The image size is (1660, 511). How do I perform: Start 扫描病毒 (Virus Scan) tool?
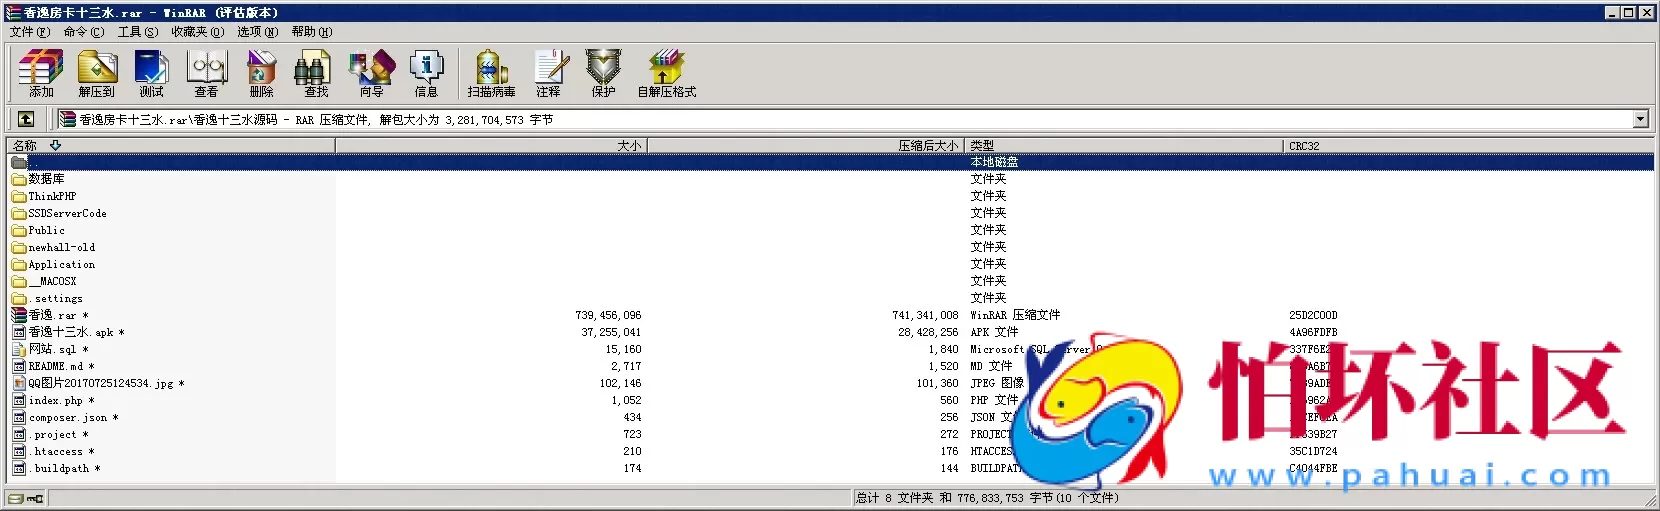pos(491,74)
